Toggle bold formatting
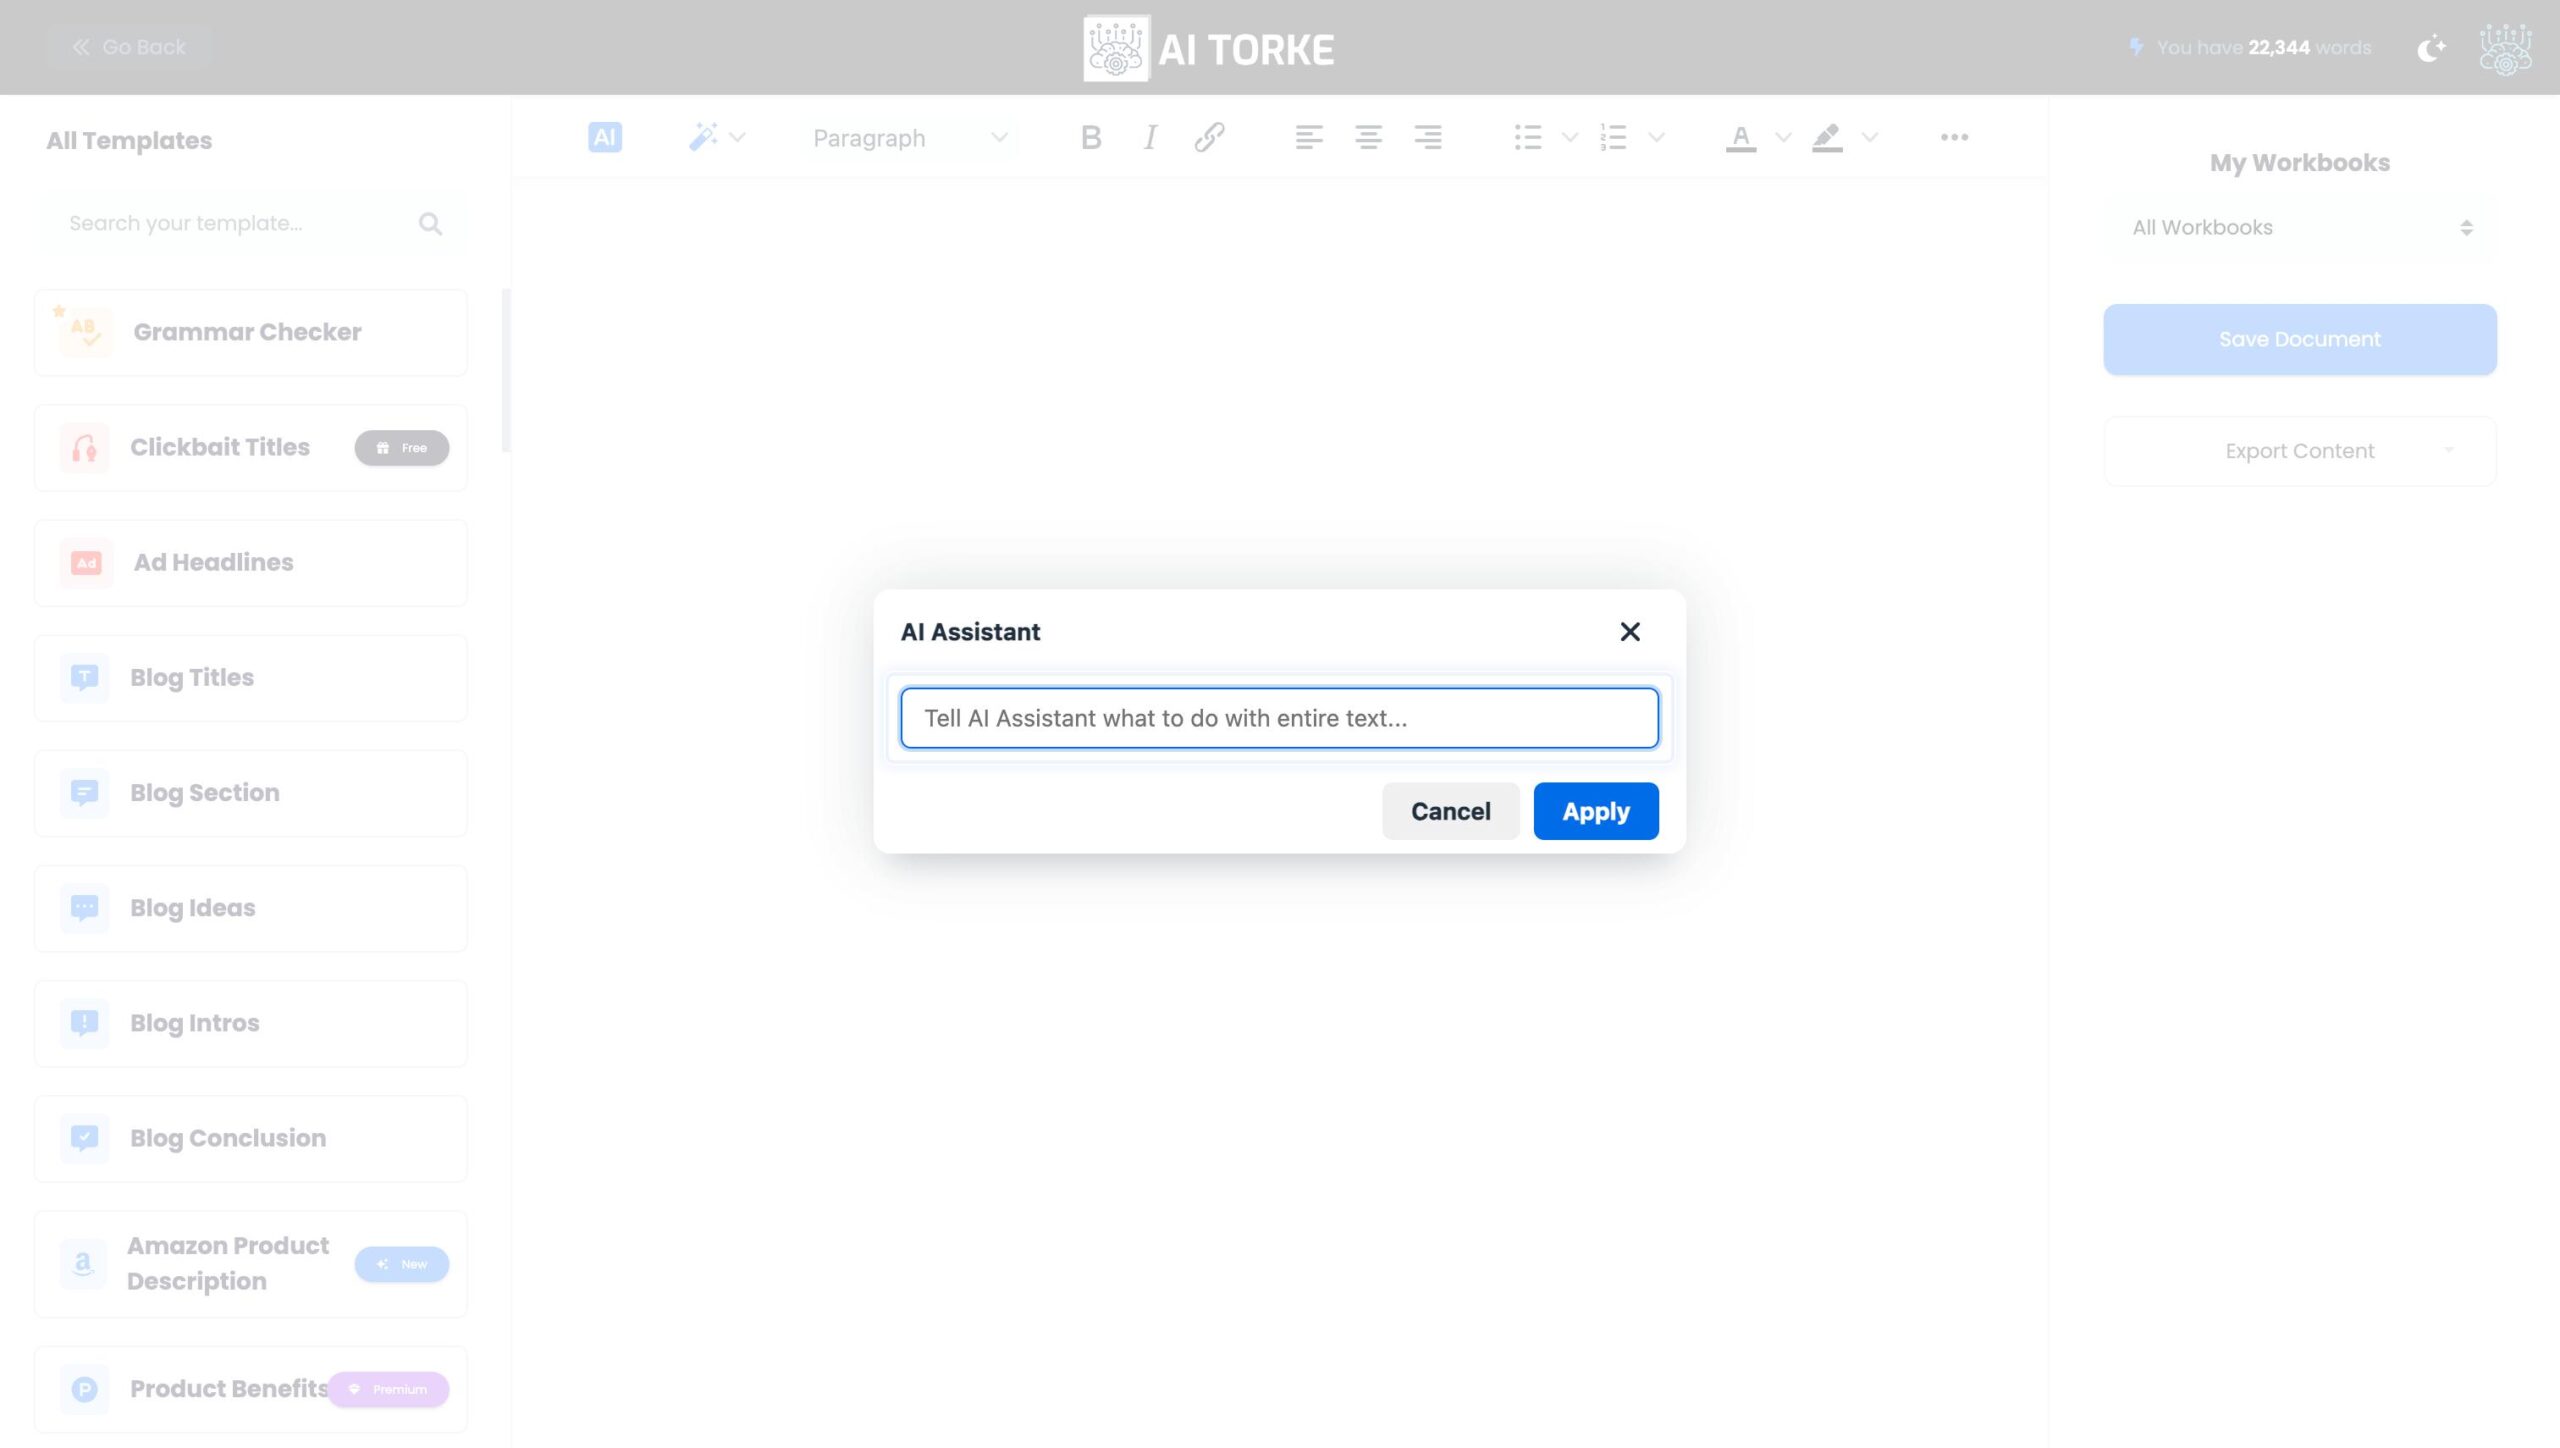This screenshot has width=2560, height=1448. click(1089, 137)
